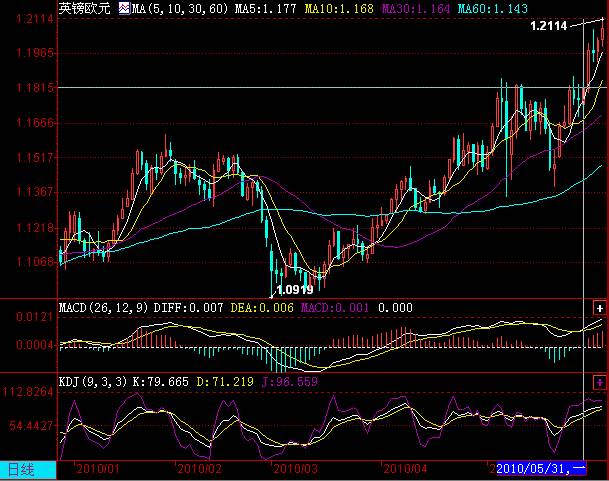Select the 日线 daily period tab

pos(28,470)
